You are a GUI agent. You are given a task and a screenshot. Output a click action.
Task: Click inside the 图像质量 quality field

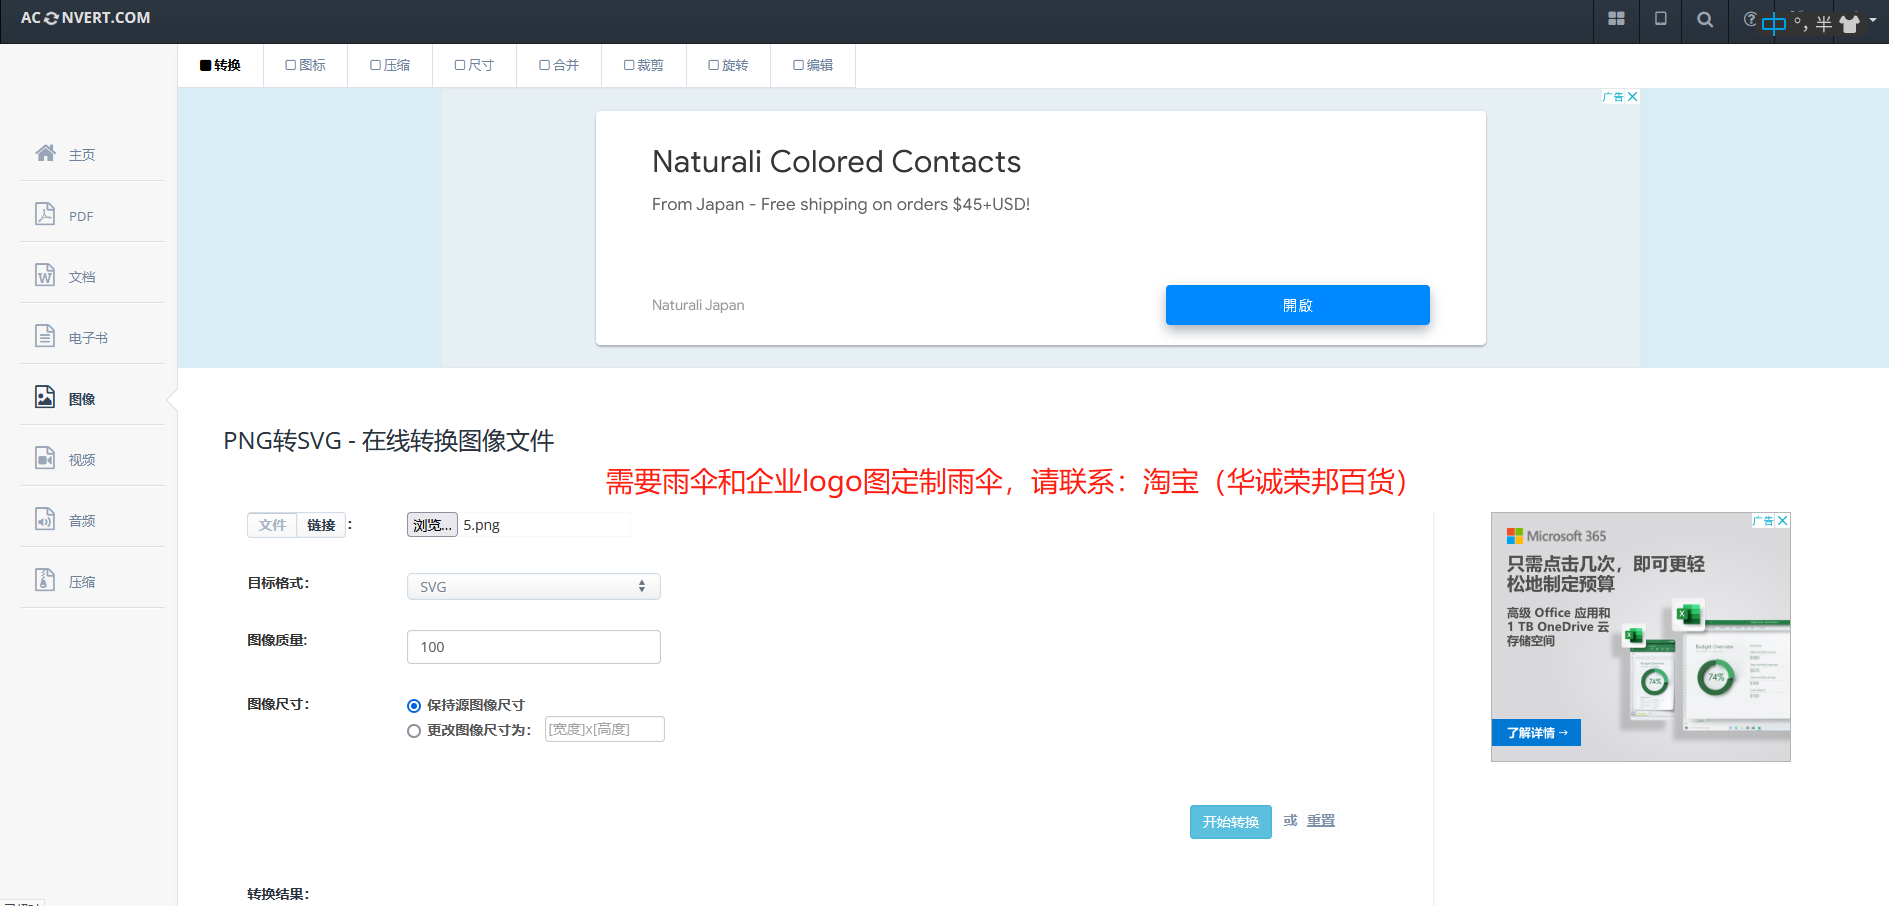coord(533,646)
